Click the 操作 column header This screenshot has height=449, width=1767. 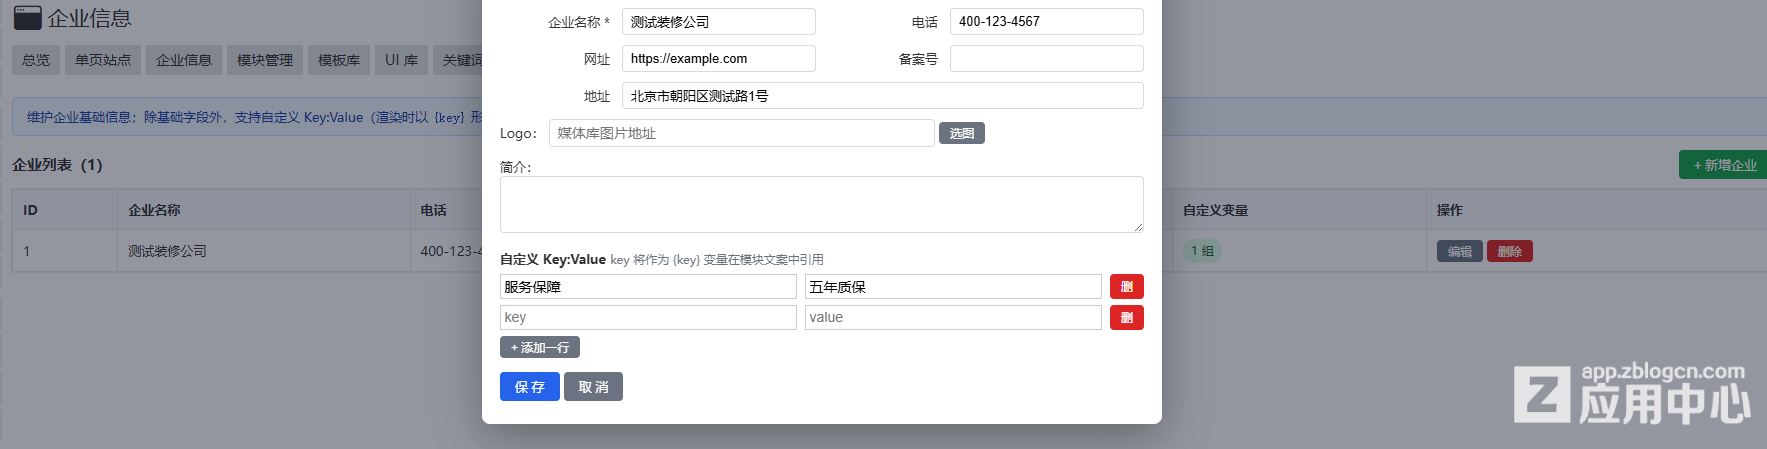1450,210
